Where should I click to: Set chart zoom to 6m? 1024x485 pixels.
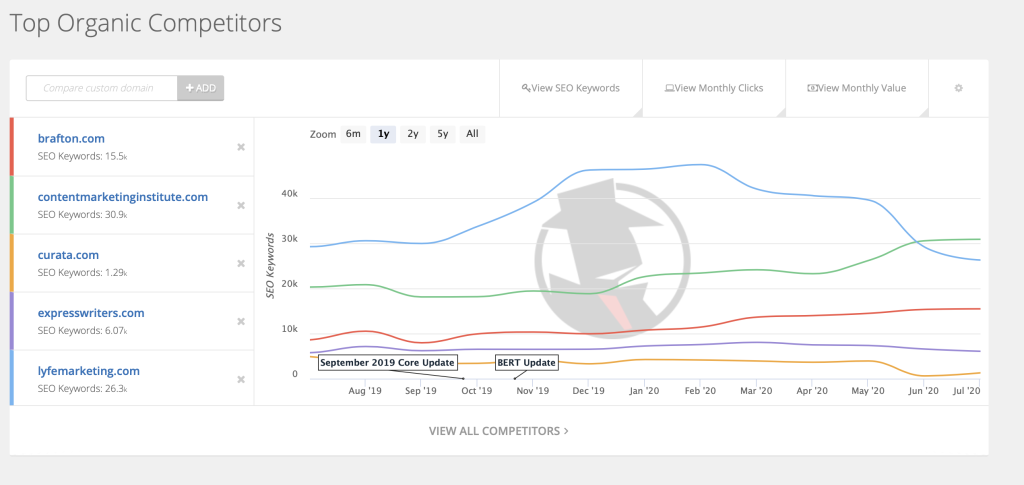(353, 134)
